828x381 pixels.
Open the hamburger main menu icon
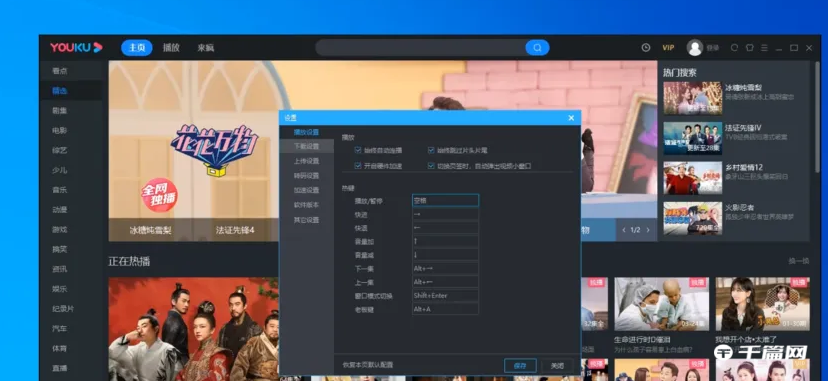click(764, 47)
